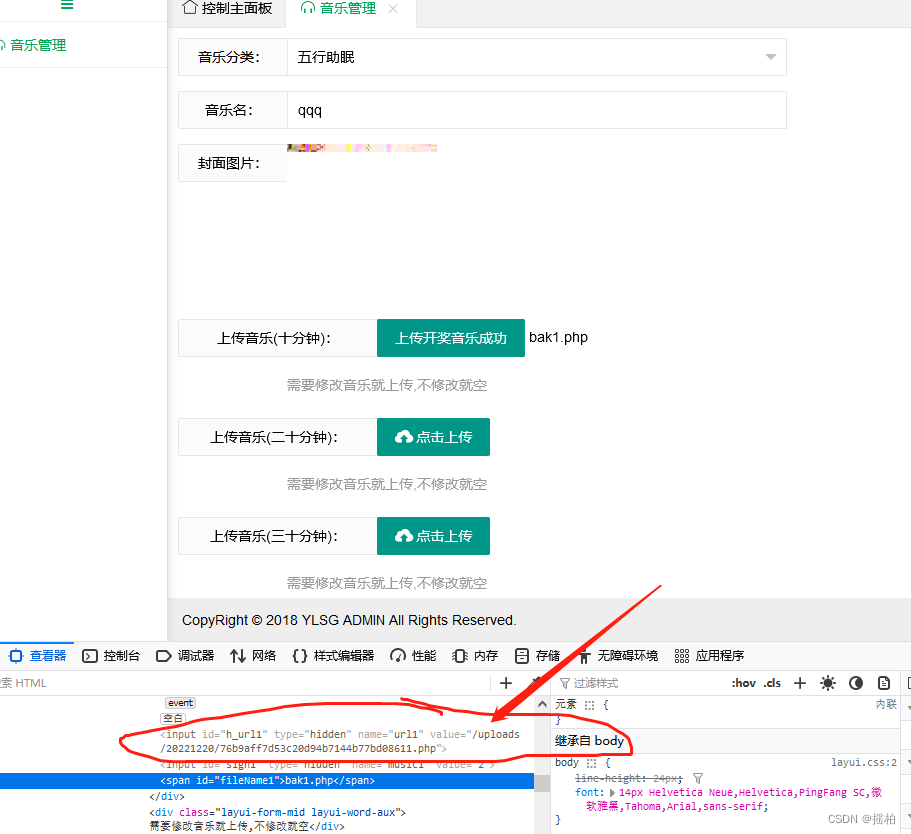
Task: Click the 点击上传 button for twenty-minute music
Action: (x=433, y=437)
